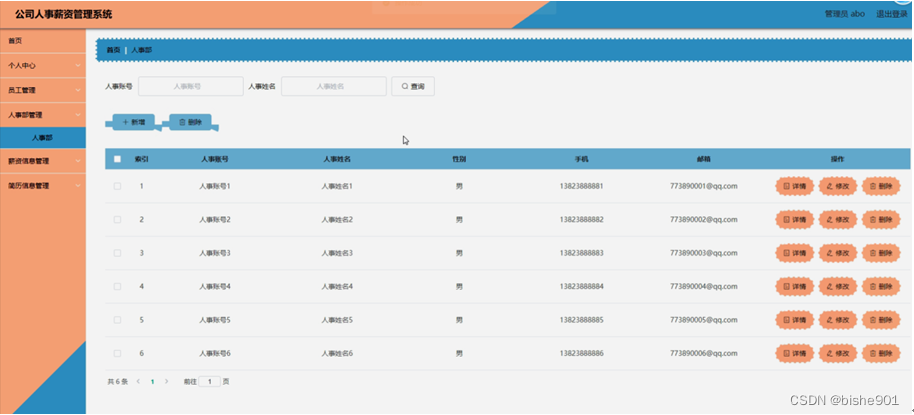Click email 773890004@qq.com cell
This screenshot has height=415, width=914.
tap(704, 287)
